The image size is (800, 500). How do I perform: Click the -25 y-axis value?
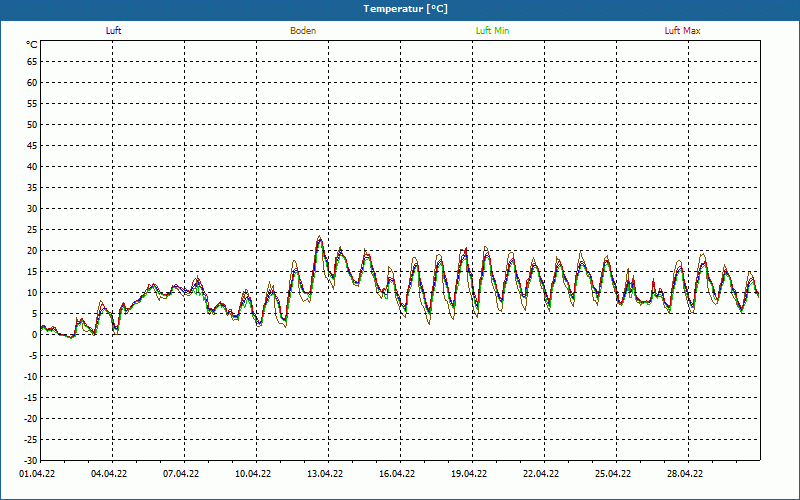(x=31, y=439)
